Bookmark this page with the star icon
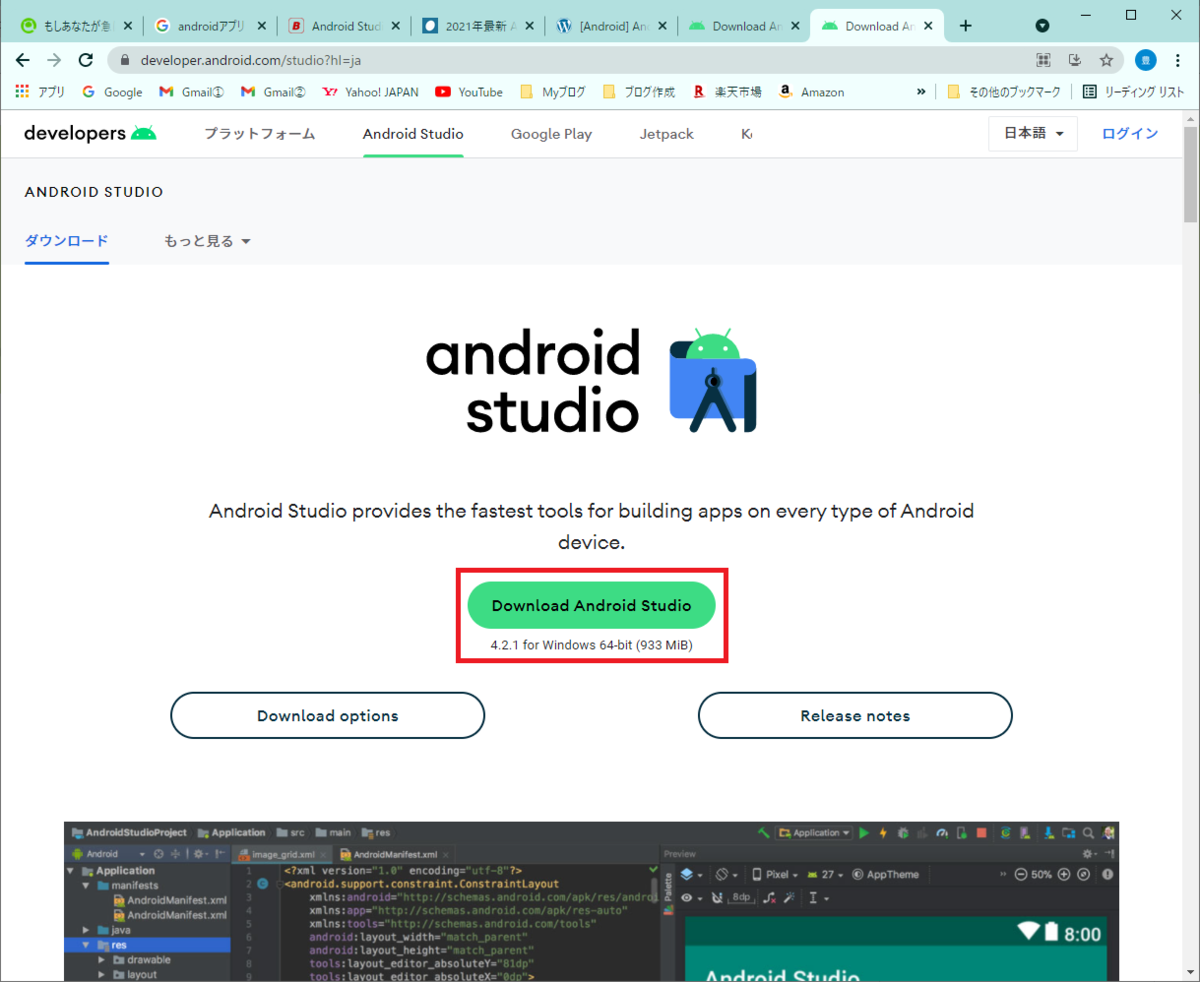1200x982 pixels. coord(1106,60)
